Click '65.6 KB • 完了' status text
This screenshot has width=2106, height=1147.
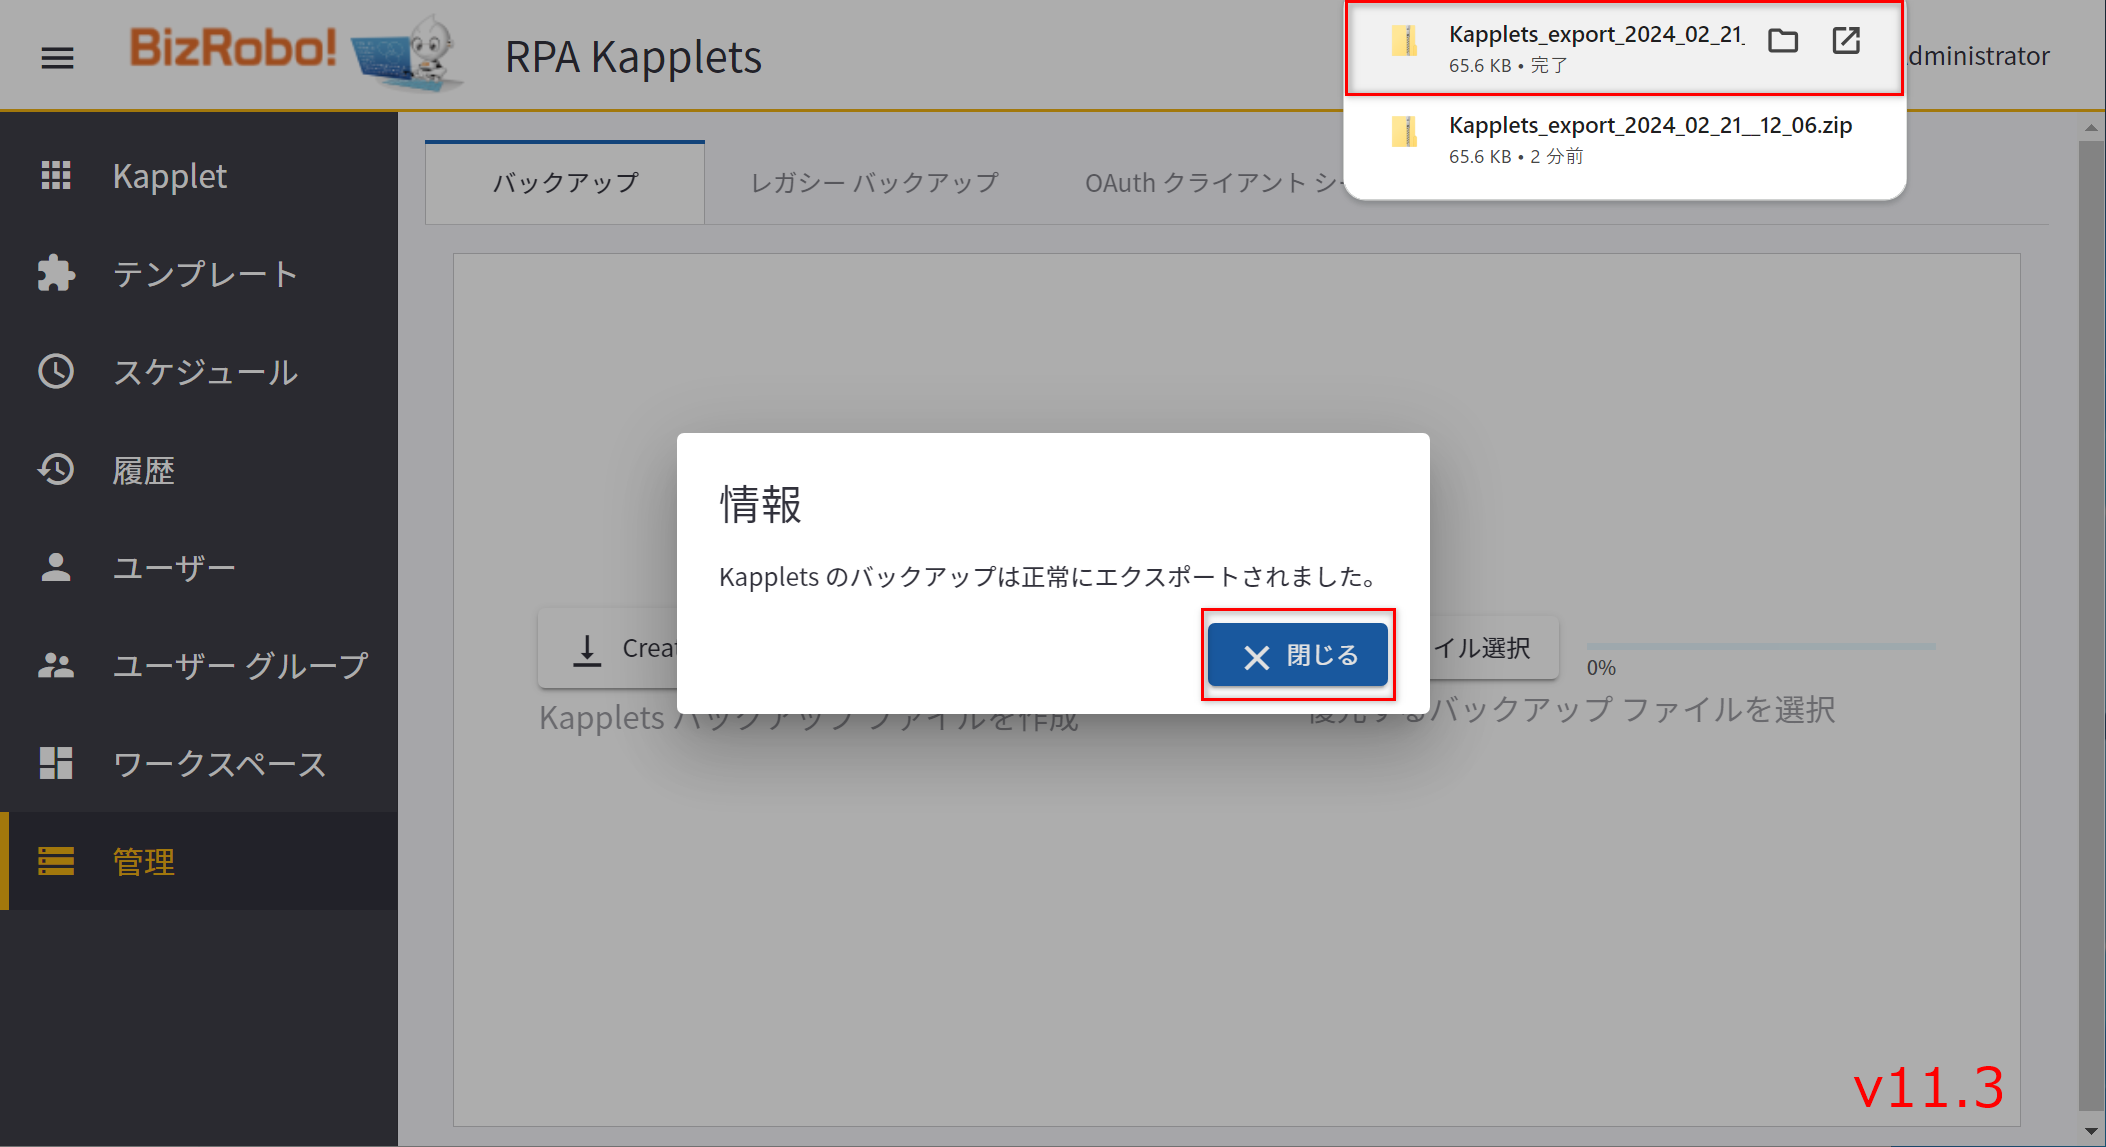pyautogui.click(x=1508, y=65)
